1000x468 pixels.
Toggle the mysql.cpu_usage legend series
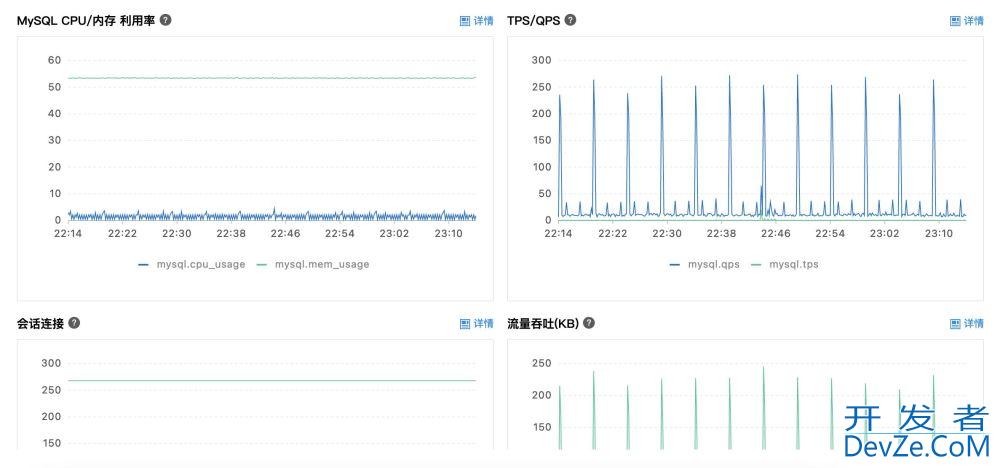(x=192, y=264)
